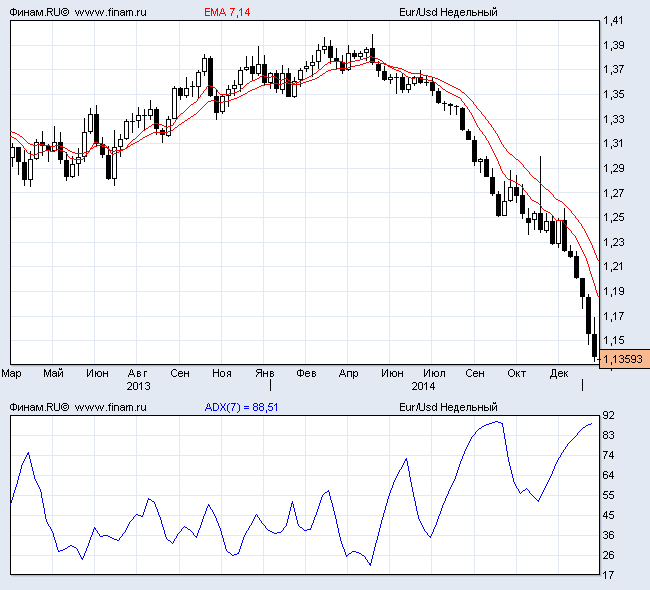Select the Окт label on the time axis

point(517,373)
